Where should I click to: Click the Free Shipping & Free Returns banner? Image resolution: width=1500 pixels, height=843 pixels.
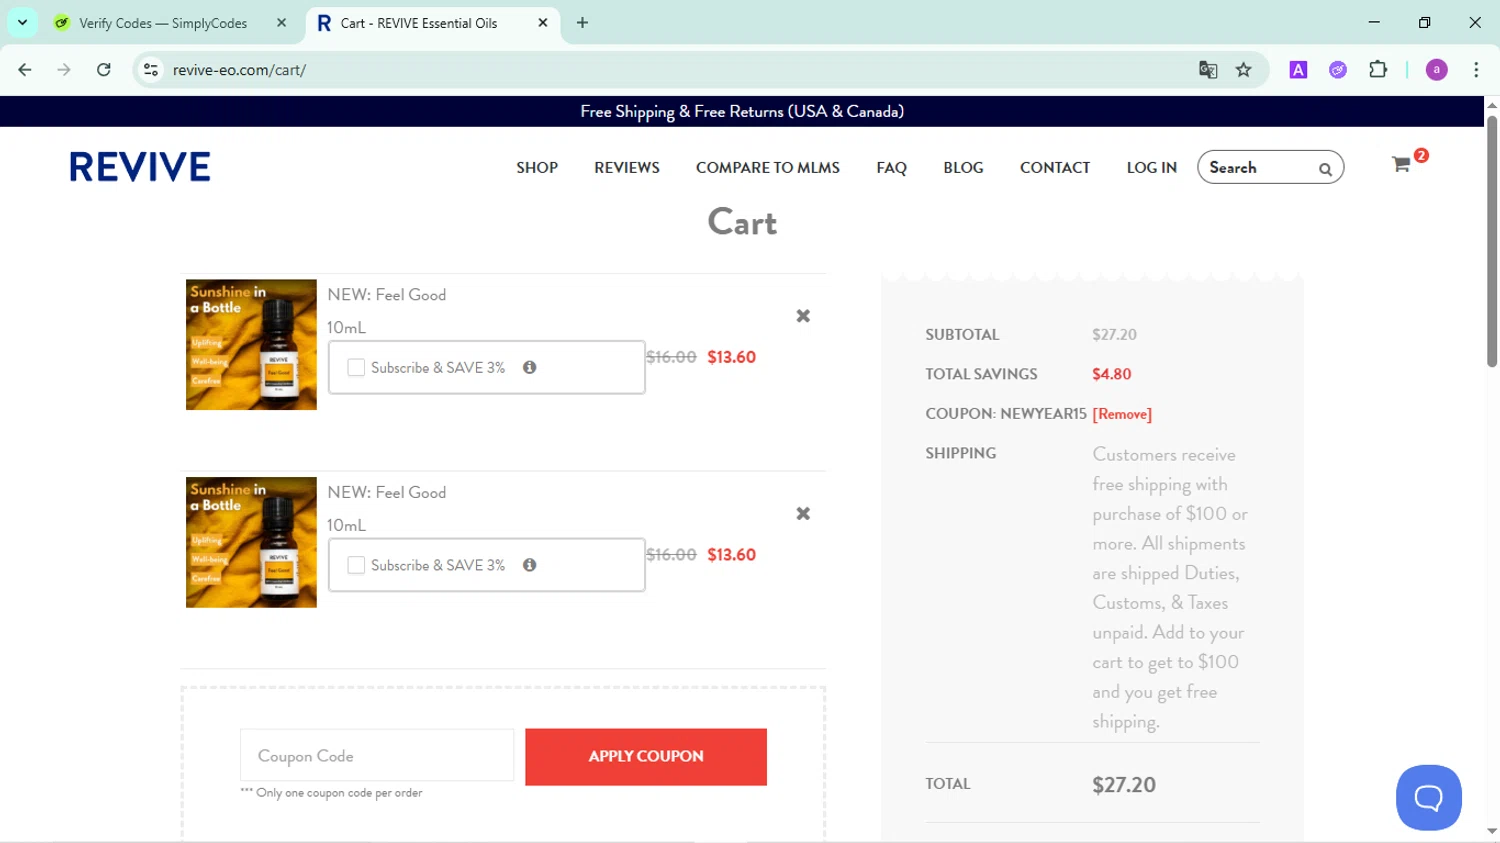[742, 111]
